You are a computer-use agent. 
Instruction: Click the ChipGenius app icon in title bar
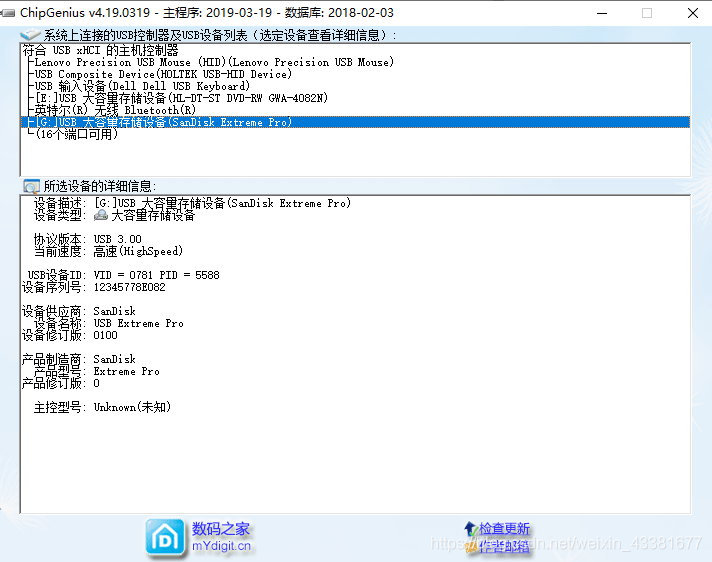pyautogui.click(x=8, y=13)
